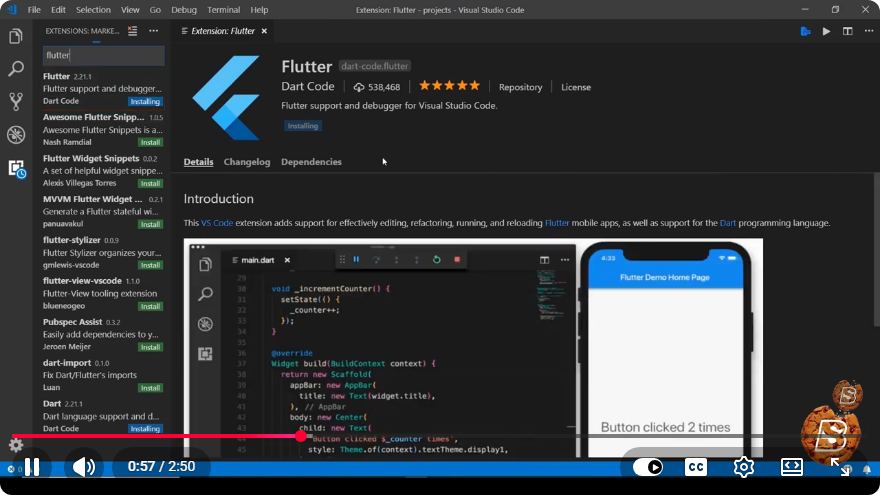Select Dart 2.21.1 extension in list
This screenshot has width=880, height=495.
[x=103, y=416]
